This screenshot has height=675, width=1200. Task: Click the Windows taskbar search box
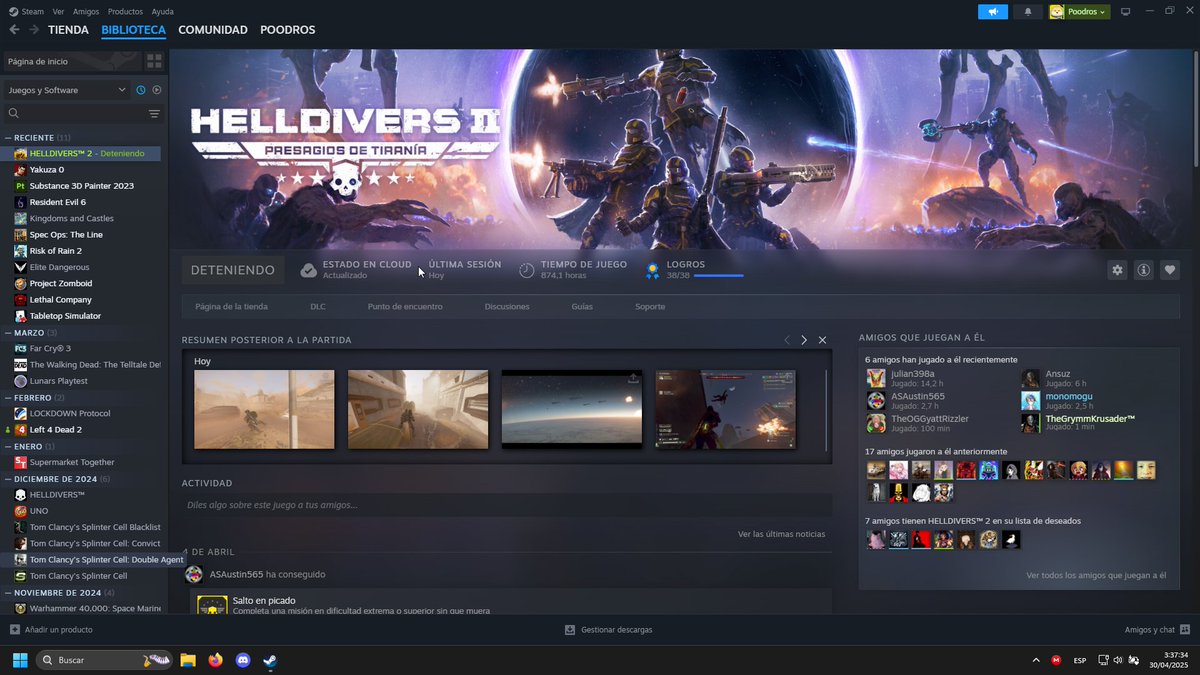[103, 660]
